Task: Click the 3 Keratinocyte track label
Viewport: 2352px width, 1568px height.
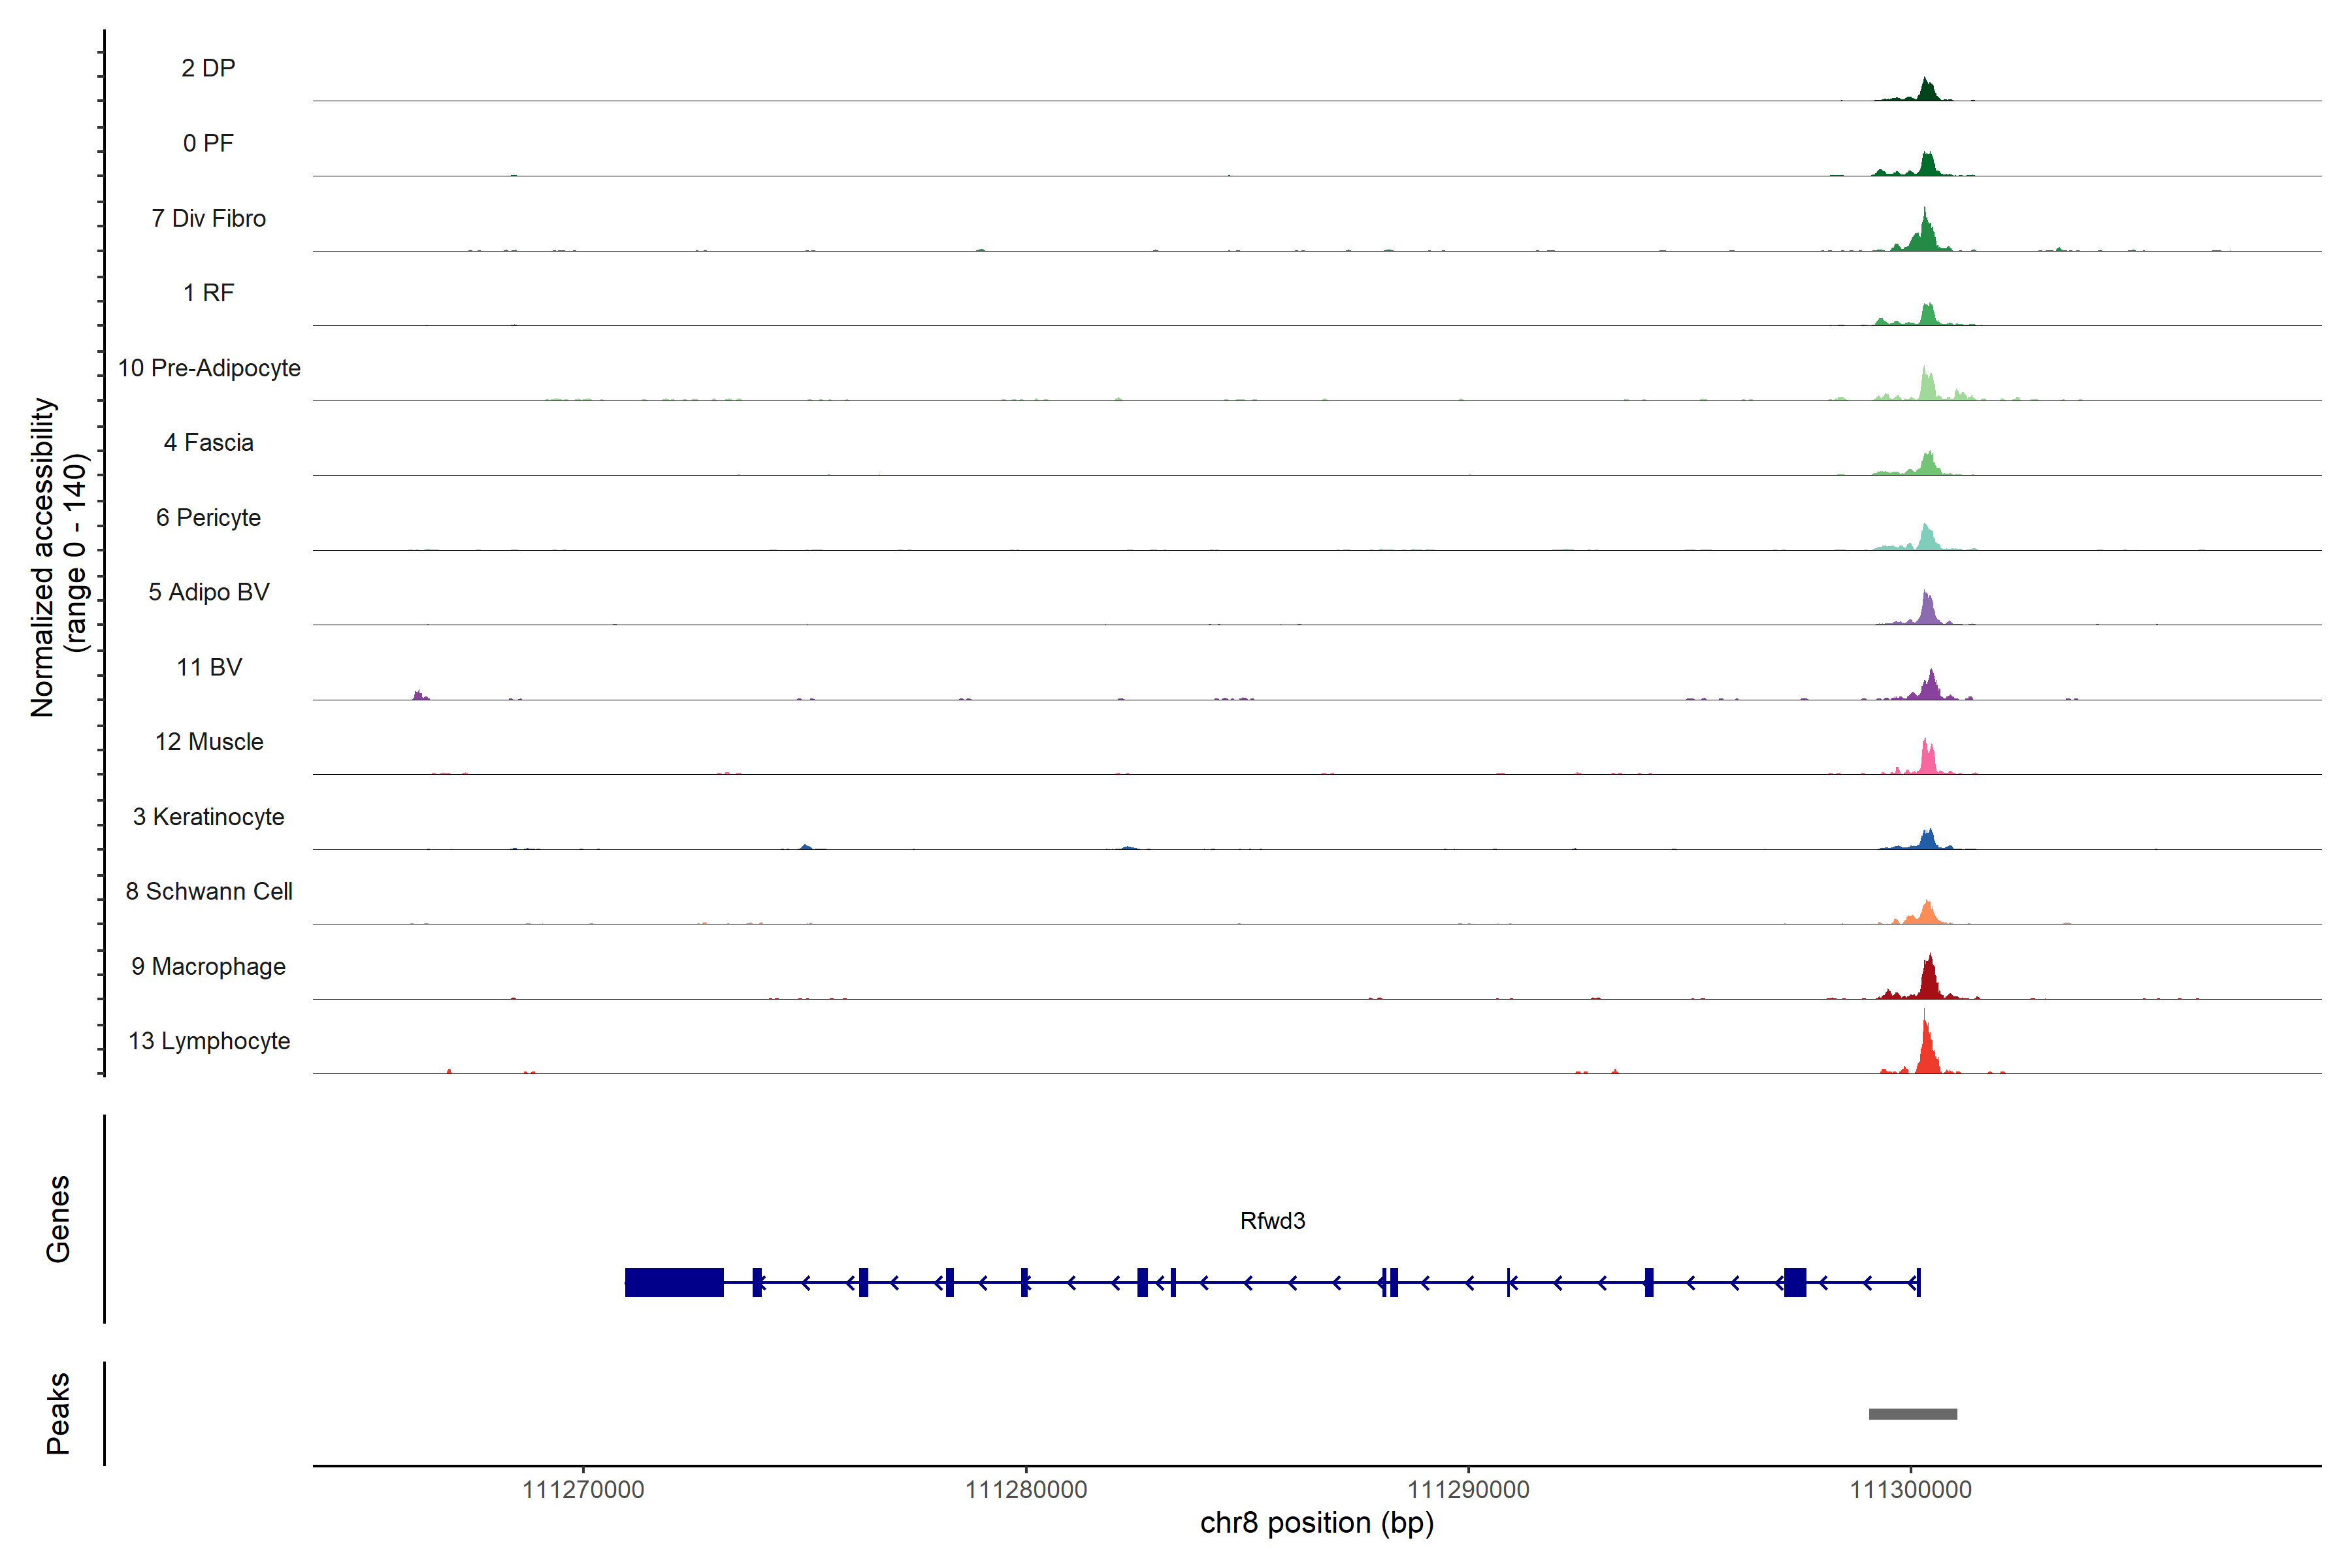Action: click(208, 817)
